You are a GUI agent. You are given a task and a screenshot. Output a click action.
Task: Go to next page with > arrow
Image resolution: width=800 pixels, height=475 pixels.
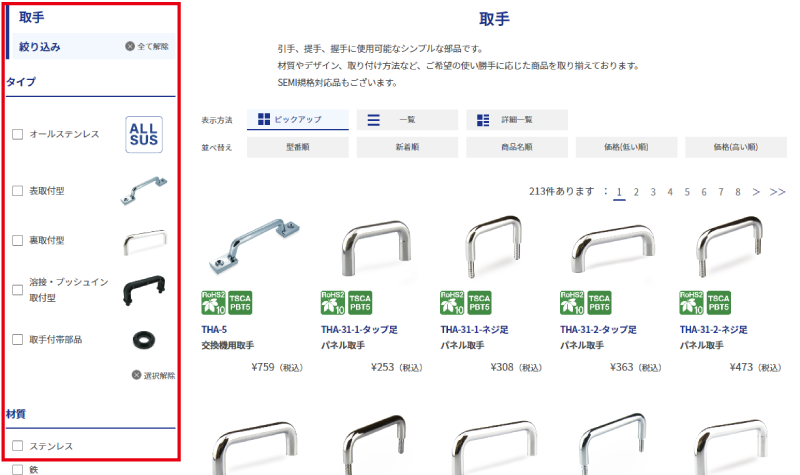coord(756,192)
